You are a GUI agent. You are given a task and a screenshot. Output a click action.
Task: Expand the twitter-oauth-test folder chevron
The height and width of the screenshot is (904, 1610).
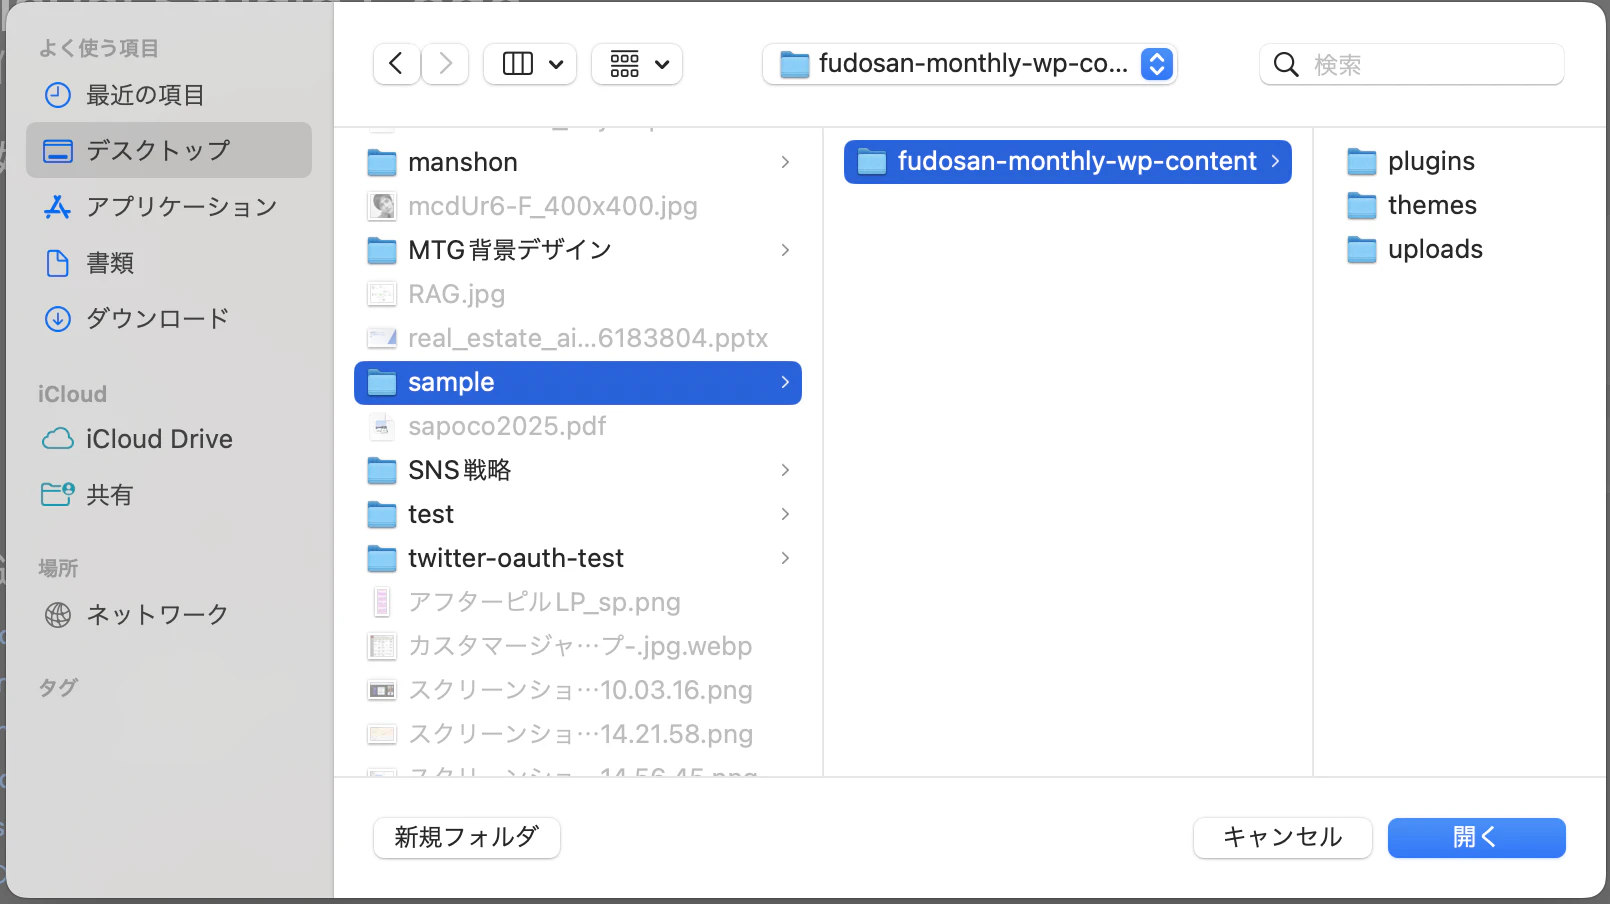click(x=785, y=558)
